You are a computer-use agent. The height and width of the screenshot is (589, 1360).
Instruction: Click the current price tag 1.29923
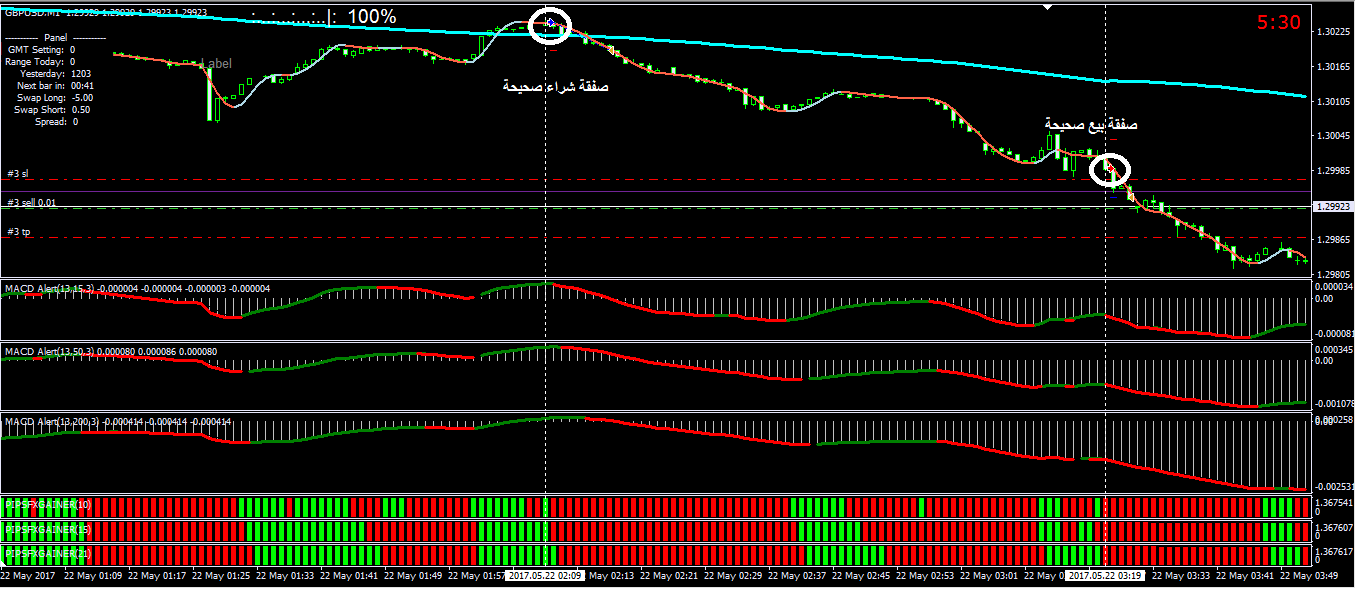point(1331,207)
